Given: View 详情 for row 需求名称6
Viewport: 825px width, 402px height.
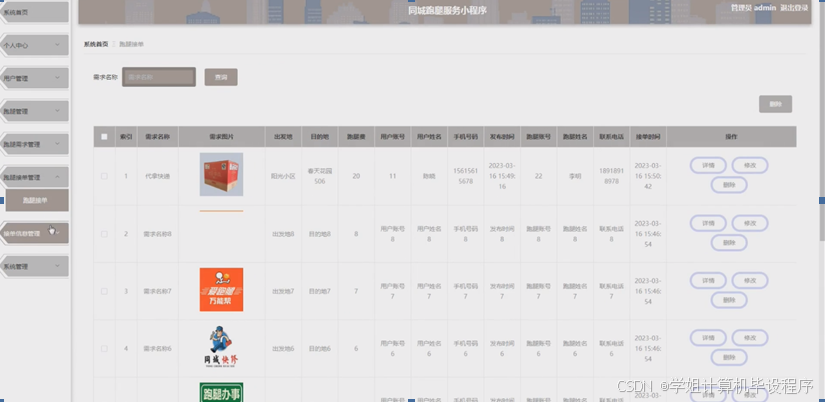Looking at the screenshot, I should coord(708,338).
